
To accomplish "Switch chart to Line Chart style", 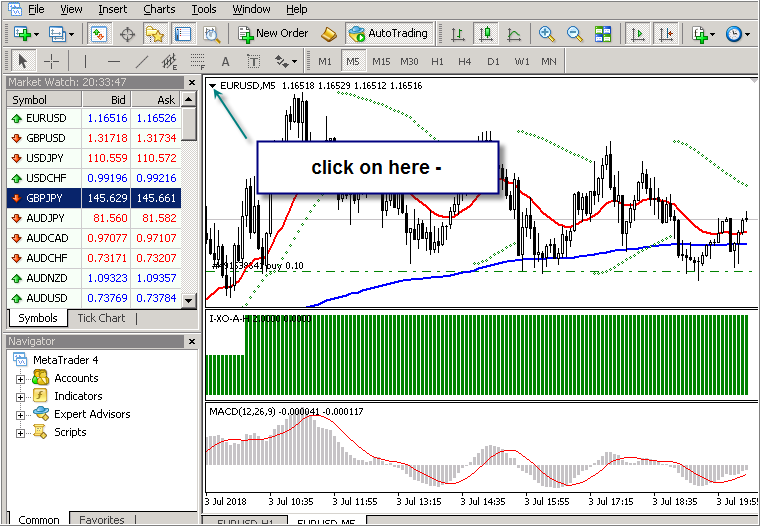I will [x=514, y=34].
